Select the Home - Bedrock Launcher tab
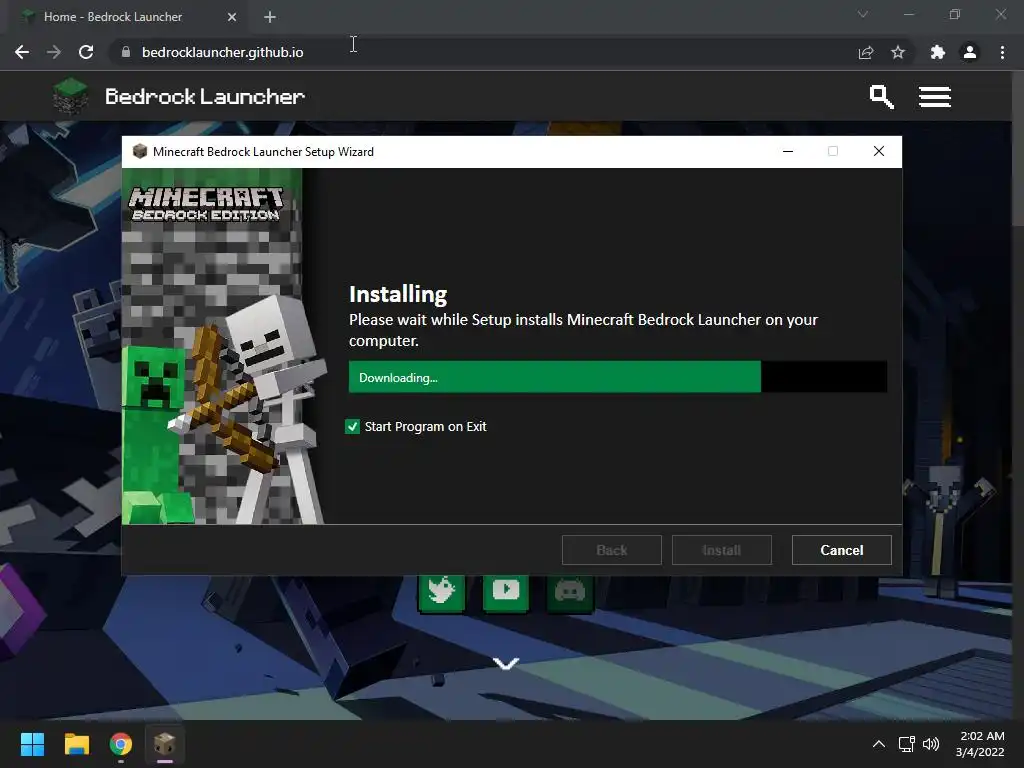 [125, 17]
